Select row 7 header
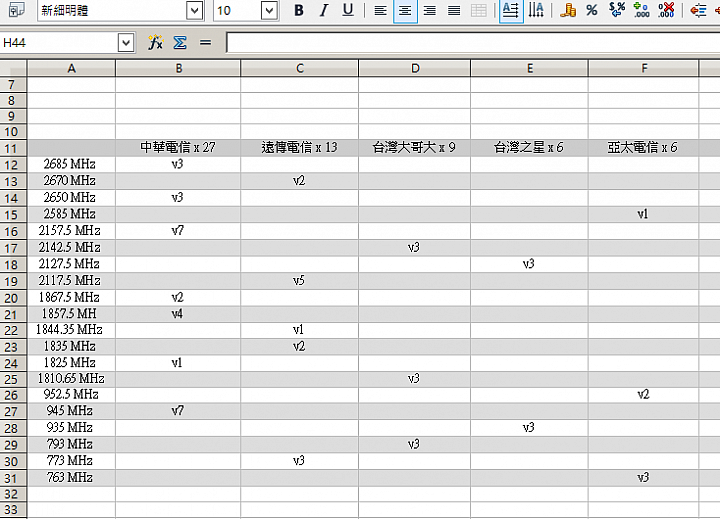This screenshot has width=720, height=519. click(13, 85)
